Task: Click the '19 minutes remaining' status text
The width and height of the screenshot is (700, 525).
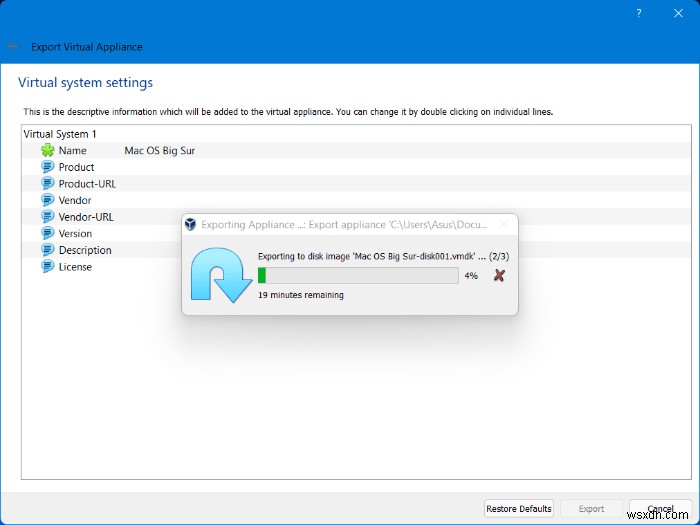Action: 301,295
